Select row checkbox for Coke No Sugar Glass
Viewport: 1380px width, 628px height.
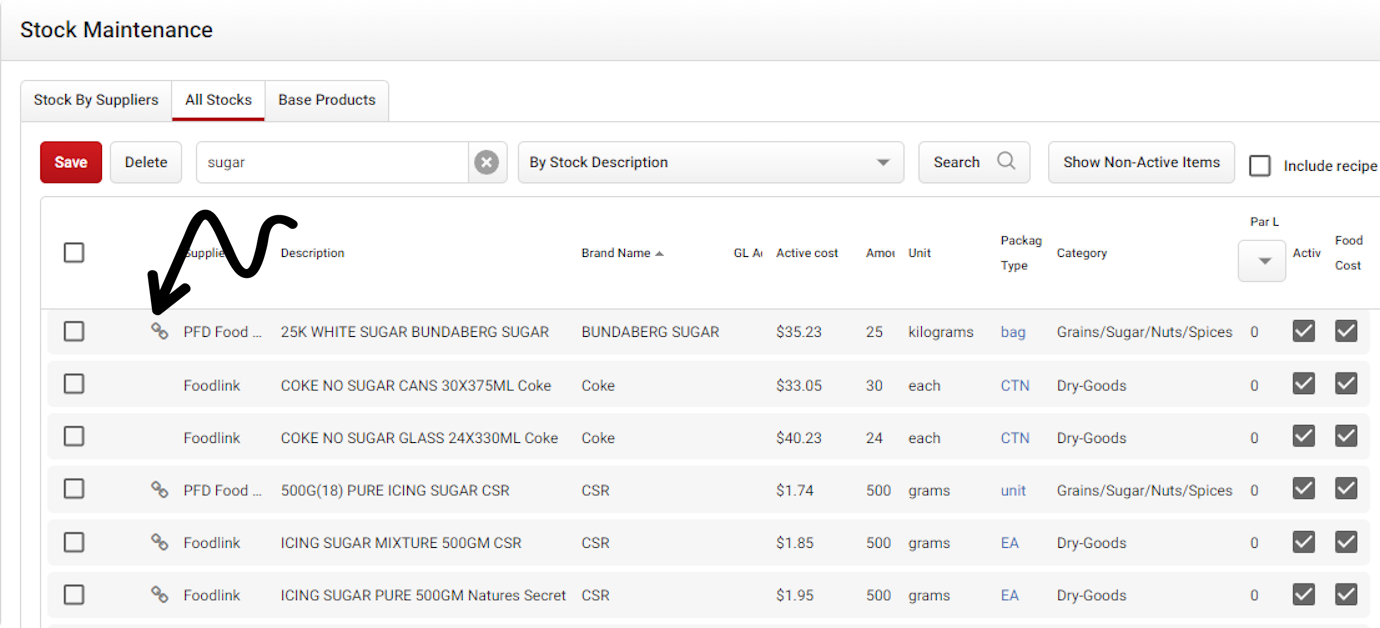(74, 437)
